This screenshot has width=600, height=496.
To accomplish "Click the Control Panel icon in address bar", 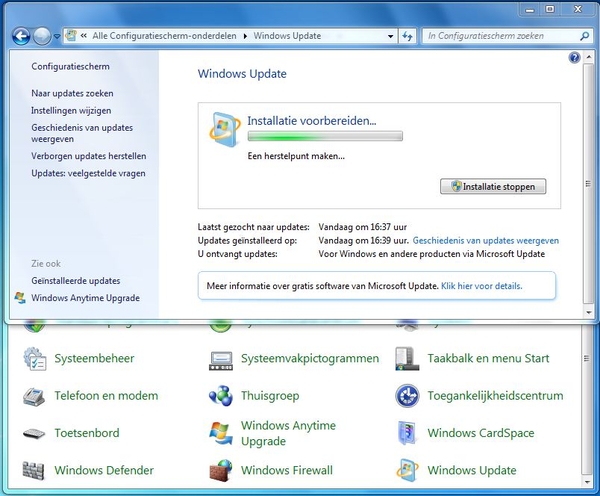I will pyautogui.click(x=71, y=36).
